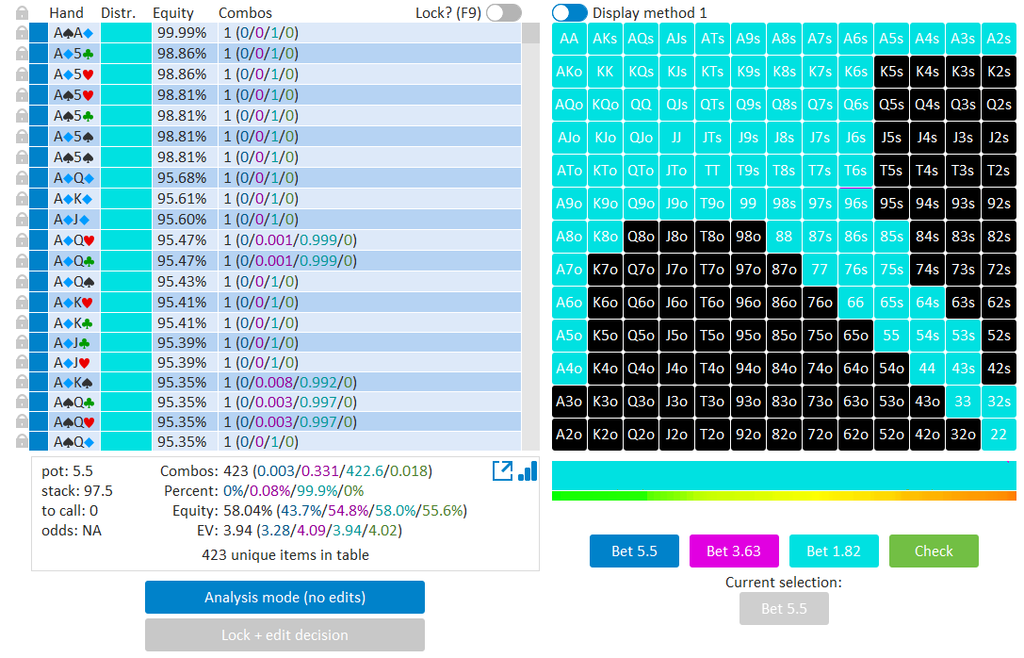Click the cyan Distr. cell of A♦5♣ row
The image size is (1024, 658).
(126, 54)
